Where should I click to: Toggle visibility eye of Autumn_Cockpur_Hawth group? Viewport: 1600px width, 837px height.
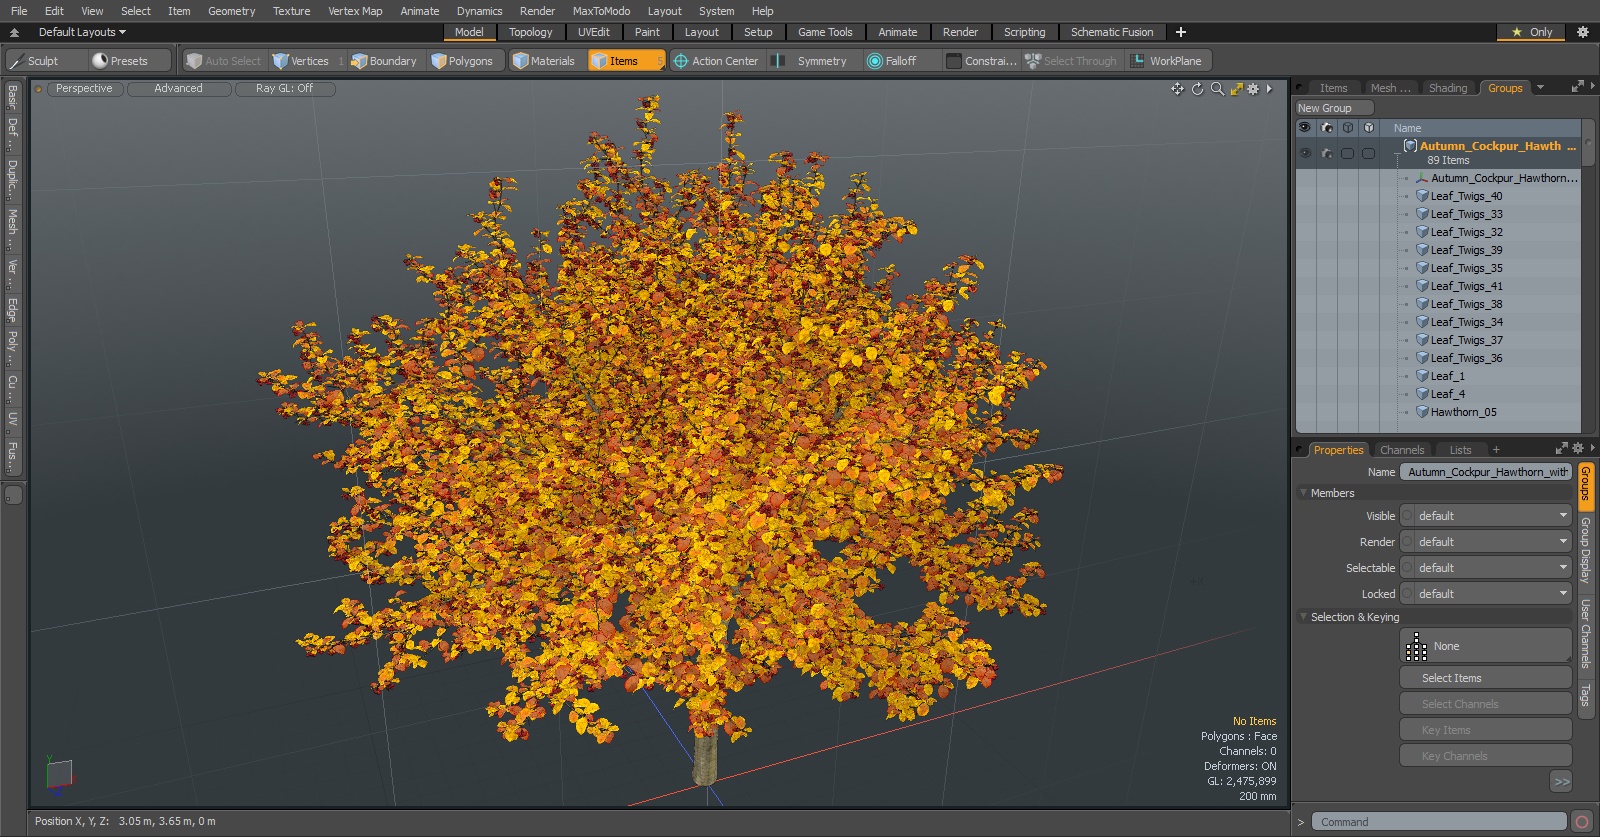tap(1305, 154)
